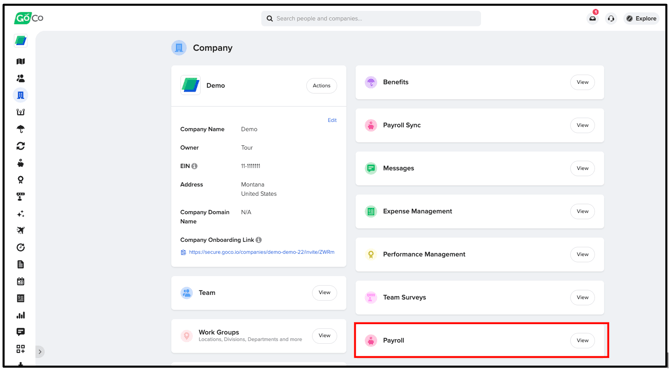Click info icon beside Company Onboarding Link
This screenshot has width=670, height=370.
pos(259,240)
